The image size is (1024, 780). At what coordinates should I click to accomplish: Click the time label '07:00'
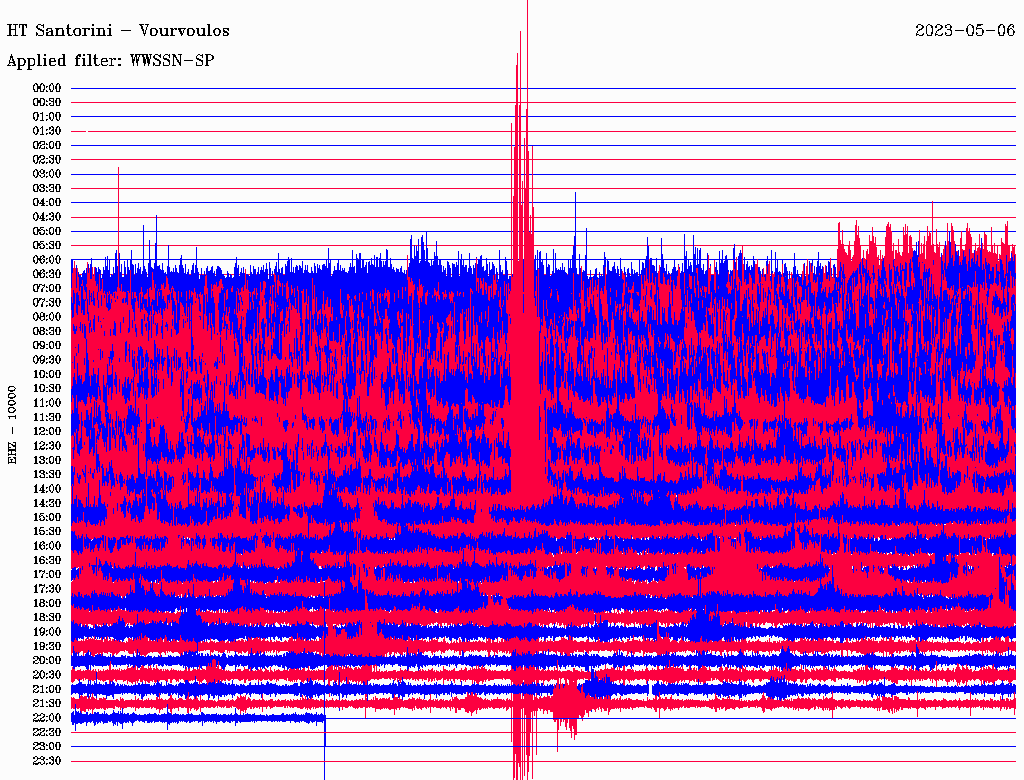coord(47,289)
